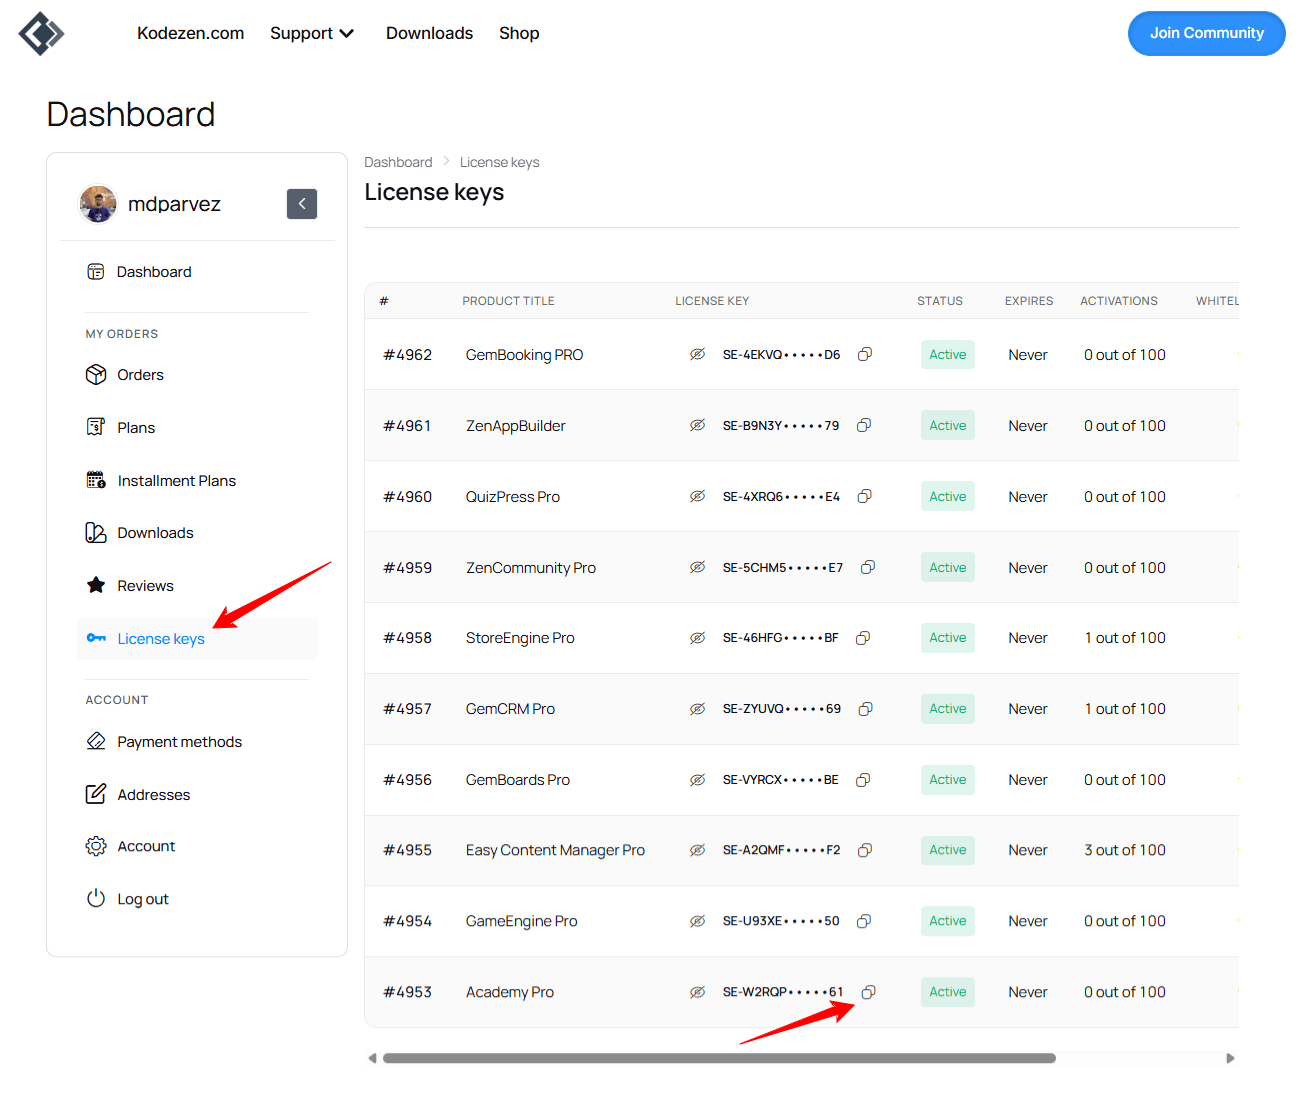Open Reviews sidebar link
The image size is (1304, 1093).
[146, 586]
